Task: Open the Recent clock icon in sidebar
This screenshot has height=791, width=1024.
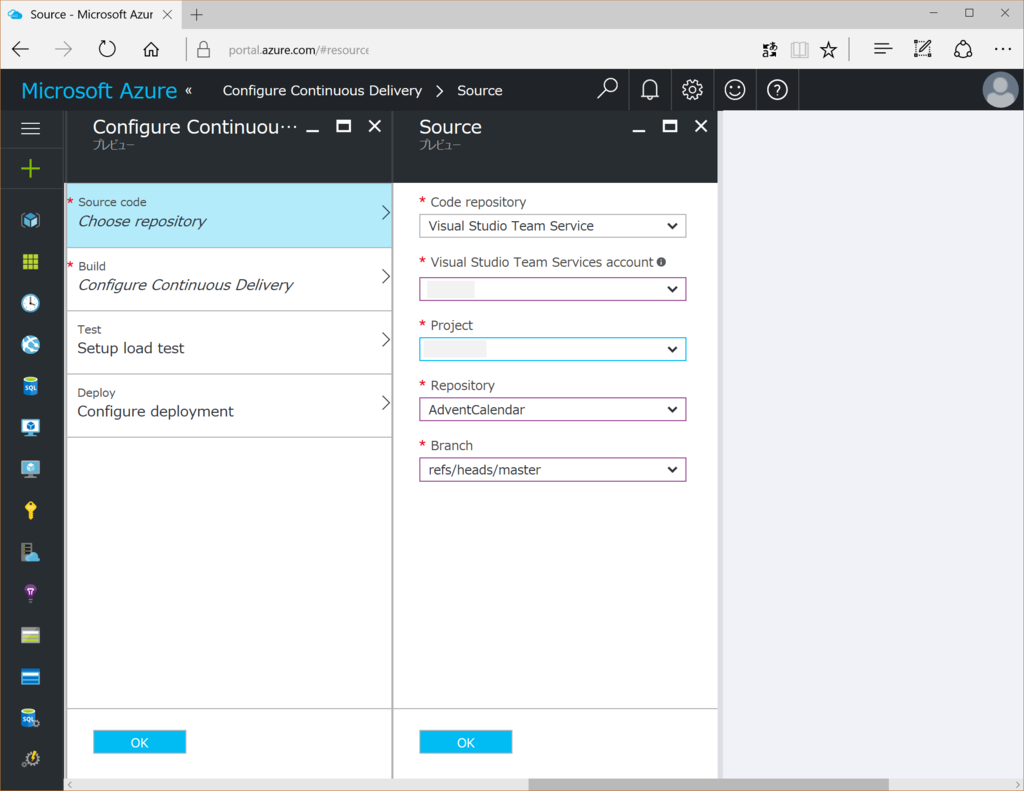Action: pos(30,303)
